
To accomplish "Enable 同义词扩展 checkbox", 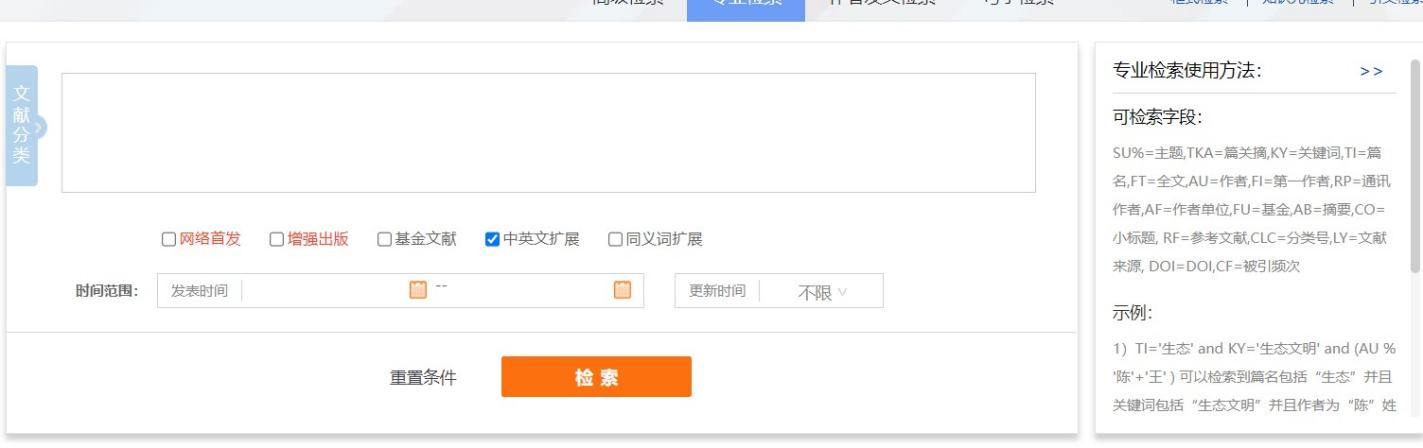I will (x=616, y=240).
